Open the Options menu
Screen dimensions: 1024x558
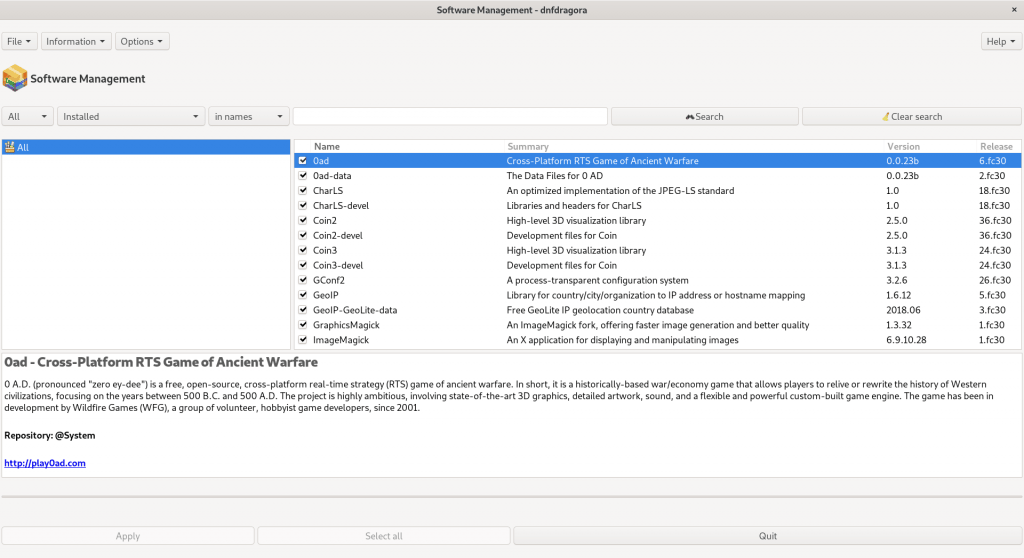click(142, 41)
